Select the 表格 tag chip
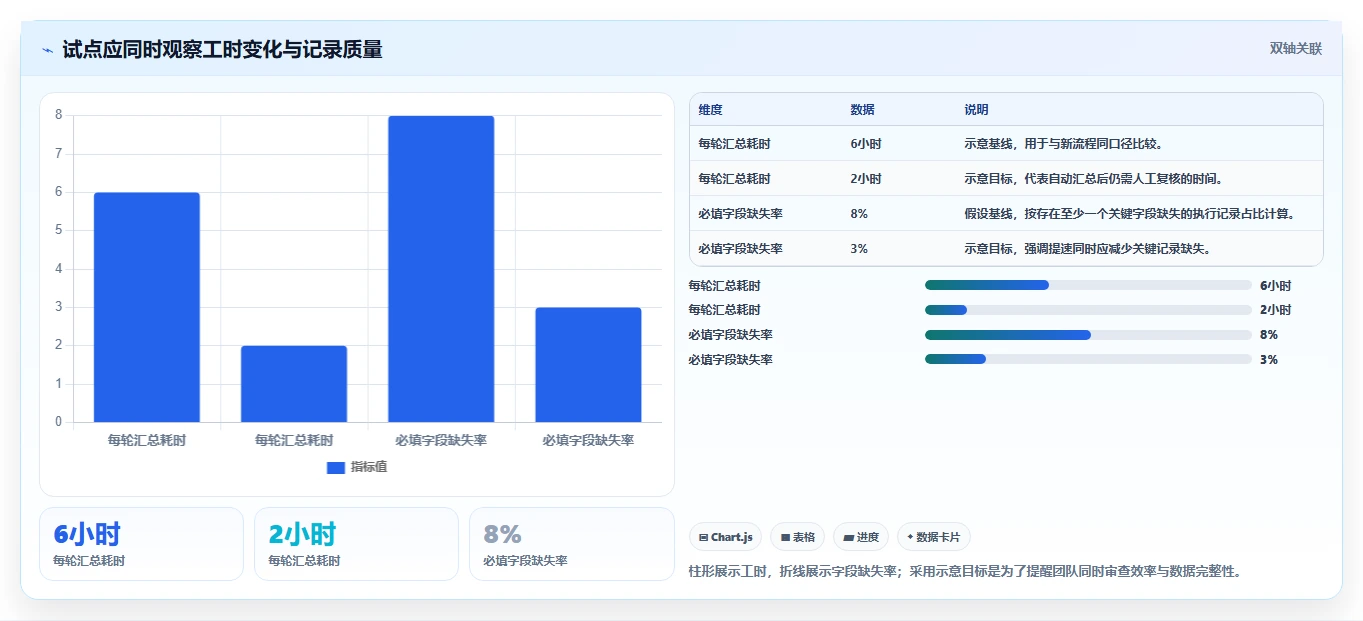This screenshot has width=1363, height=621. pos(797,537)
